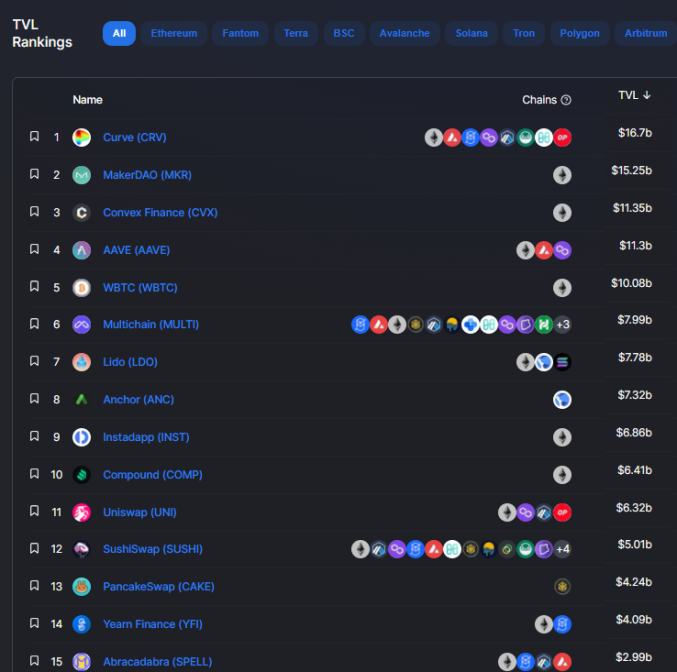Click Solana chain icon in Lido row
This screenshot has width=677, height=672.
click(562, 362)
